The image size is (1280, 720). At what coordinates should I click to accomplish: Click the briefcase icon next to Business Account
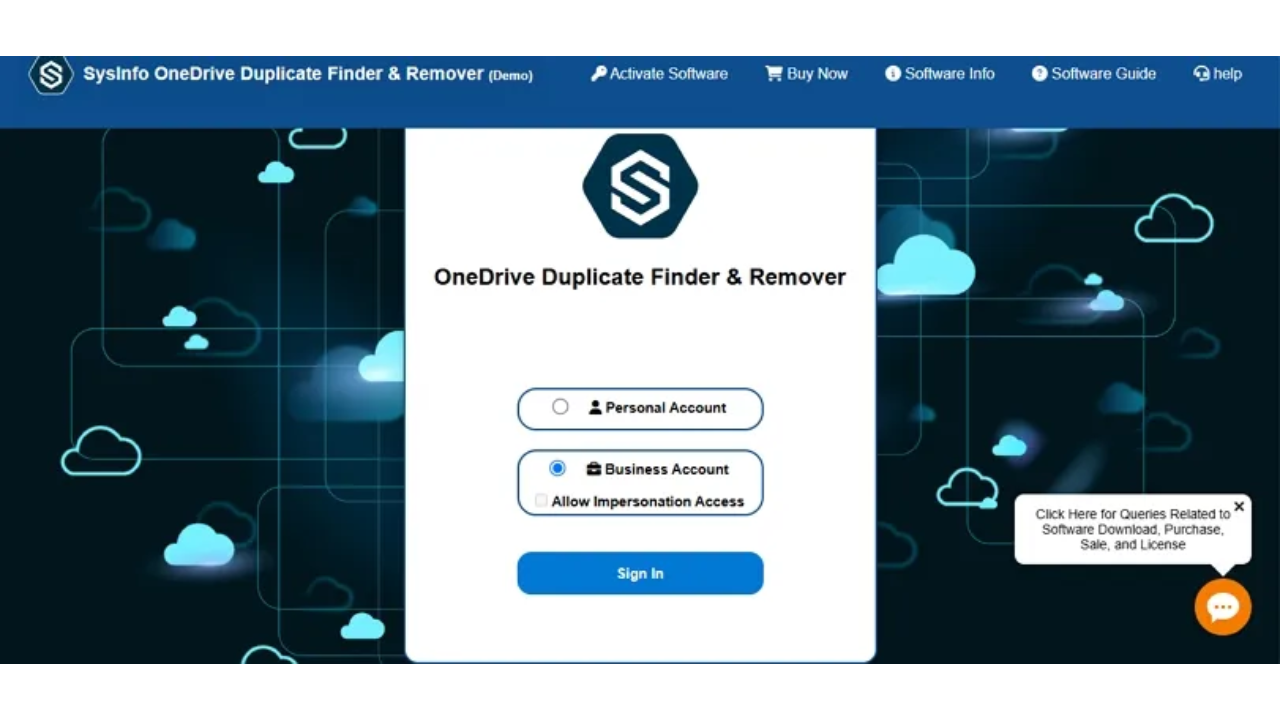(594, 469)
